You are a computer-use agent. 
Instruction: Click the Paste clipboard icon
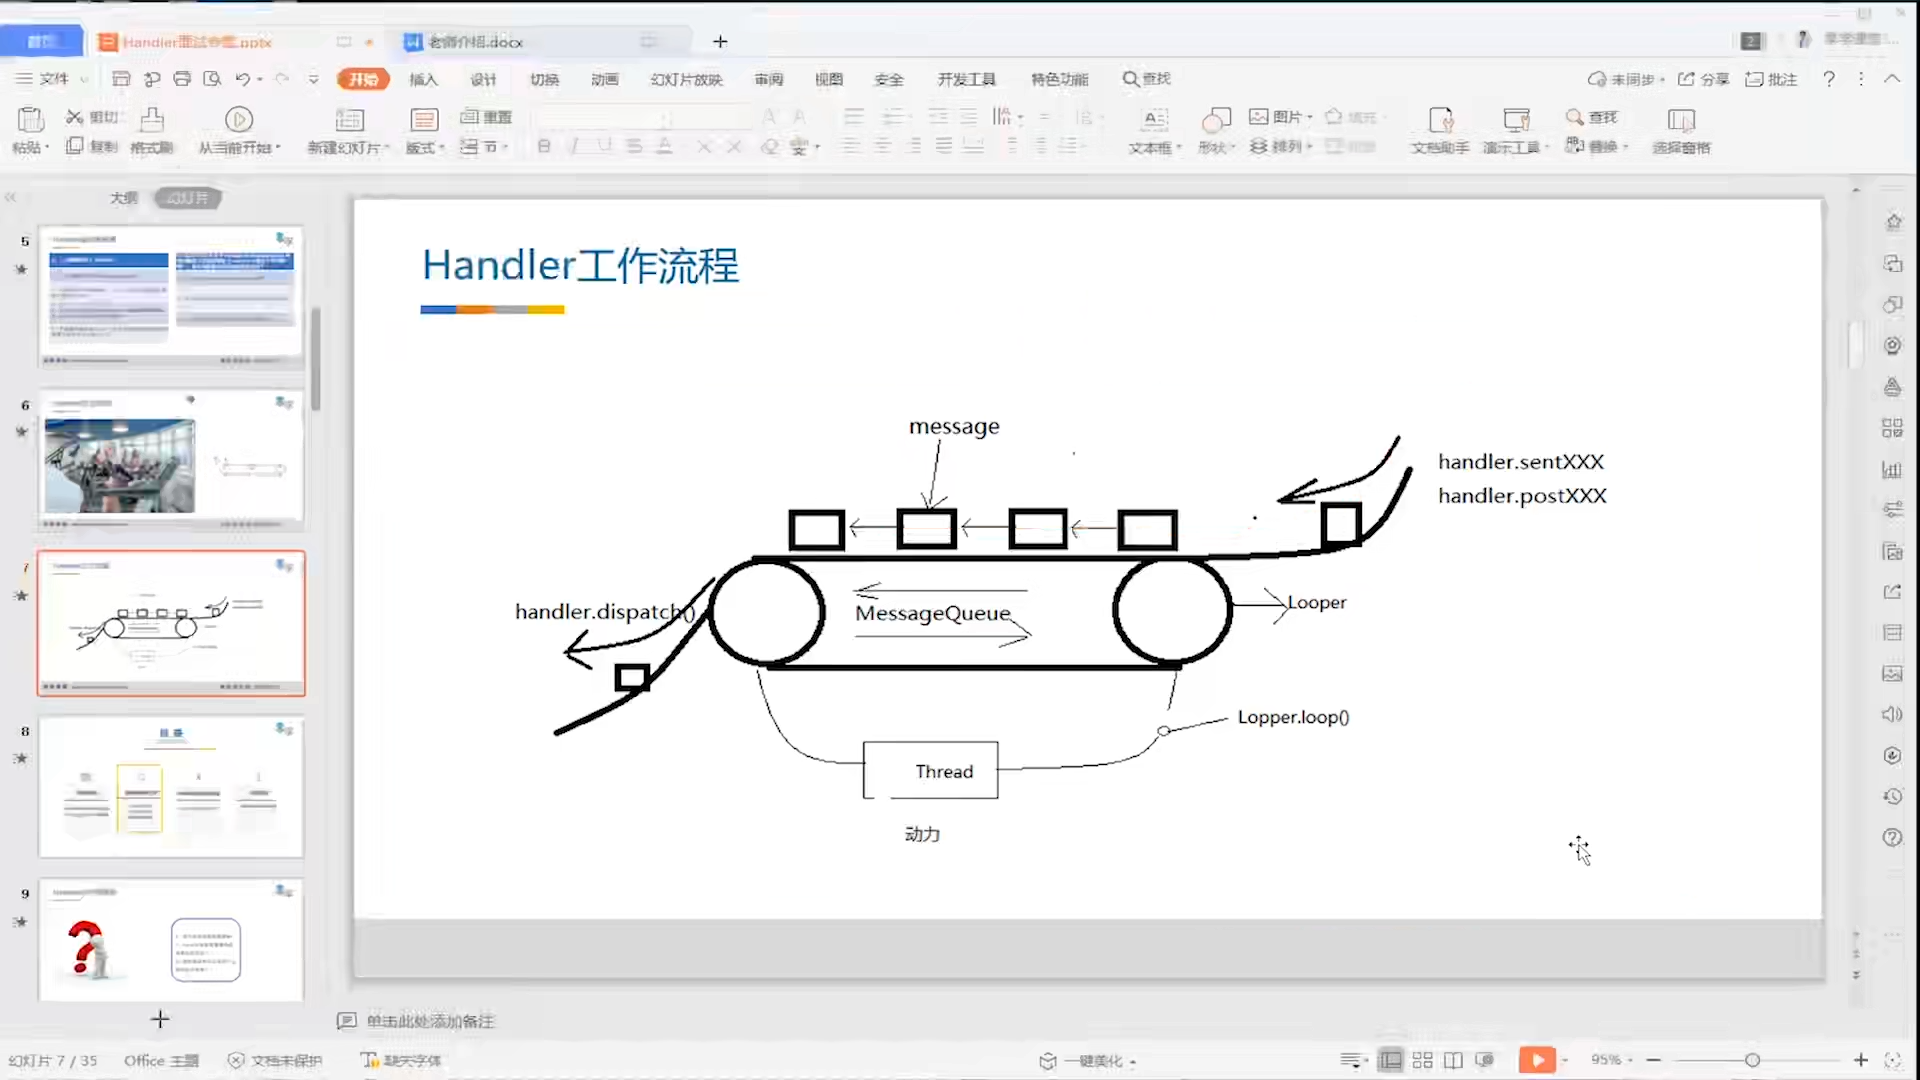(31, 120)
